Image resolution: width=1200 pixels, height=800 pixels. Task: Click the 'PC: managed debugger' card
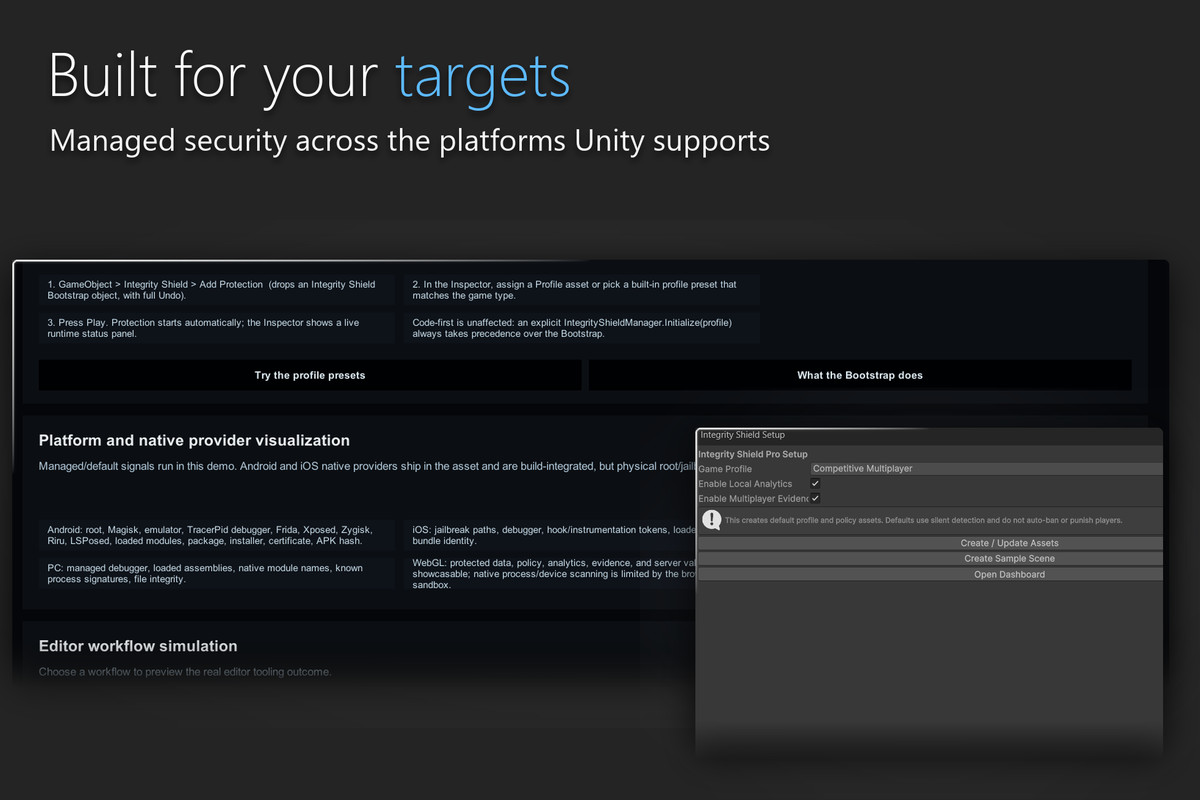[x=216, y=573]
